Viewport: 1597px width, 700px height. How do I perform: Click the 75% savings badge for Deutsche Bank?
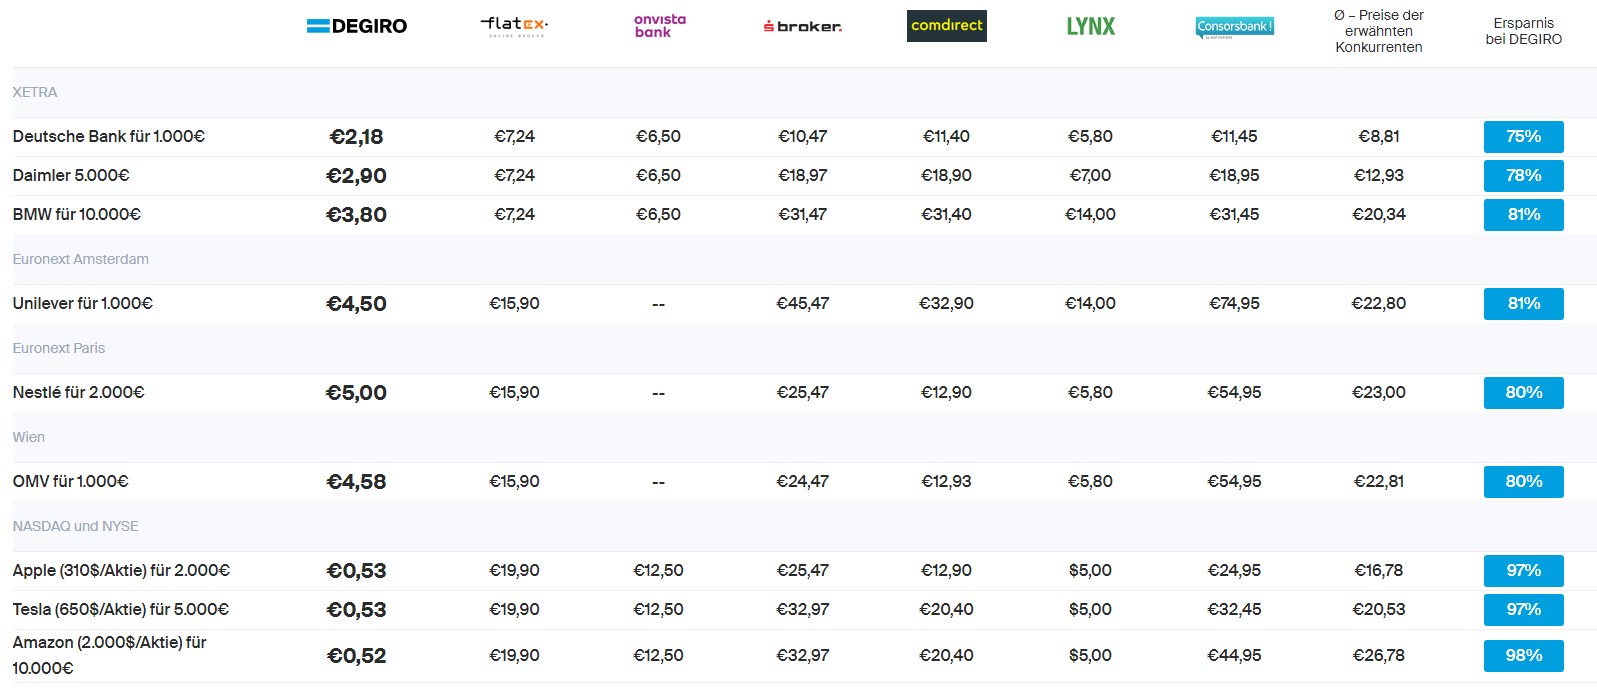click(1523, 137)
